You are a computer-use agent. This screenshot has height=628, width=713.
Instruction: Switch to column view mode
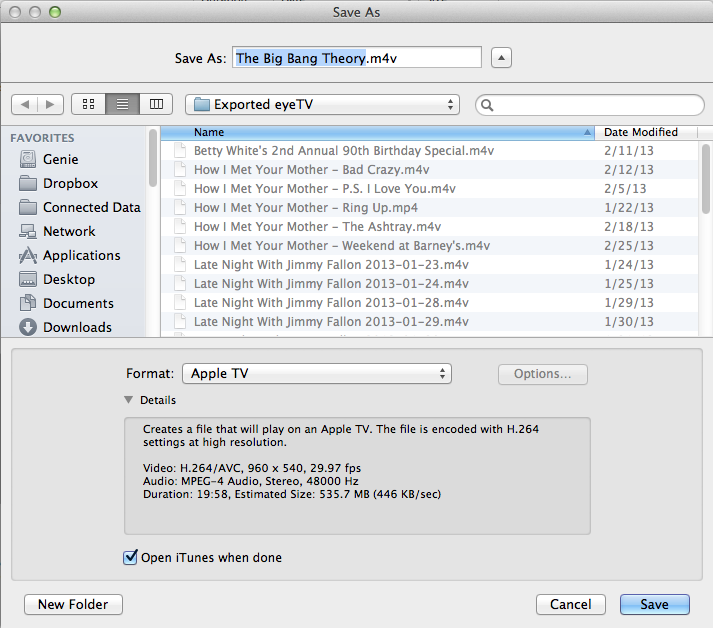[155, 104]
